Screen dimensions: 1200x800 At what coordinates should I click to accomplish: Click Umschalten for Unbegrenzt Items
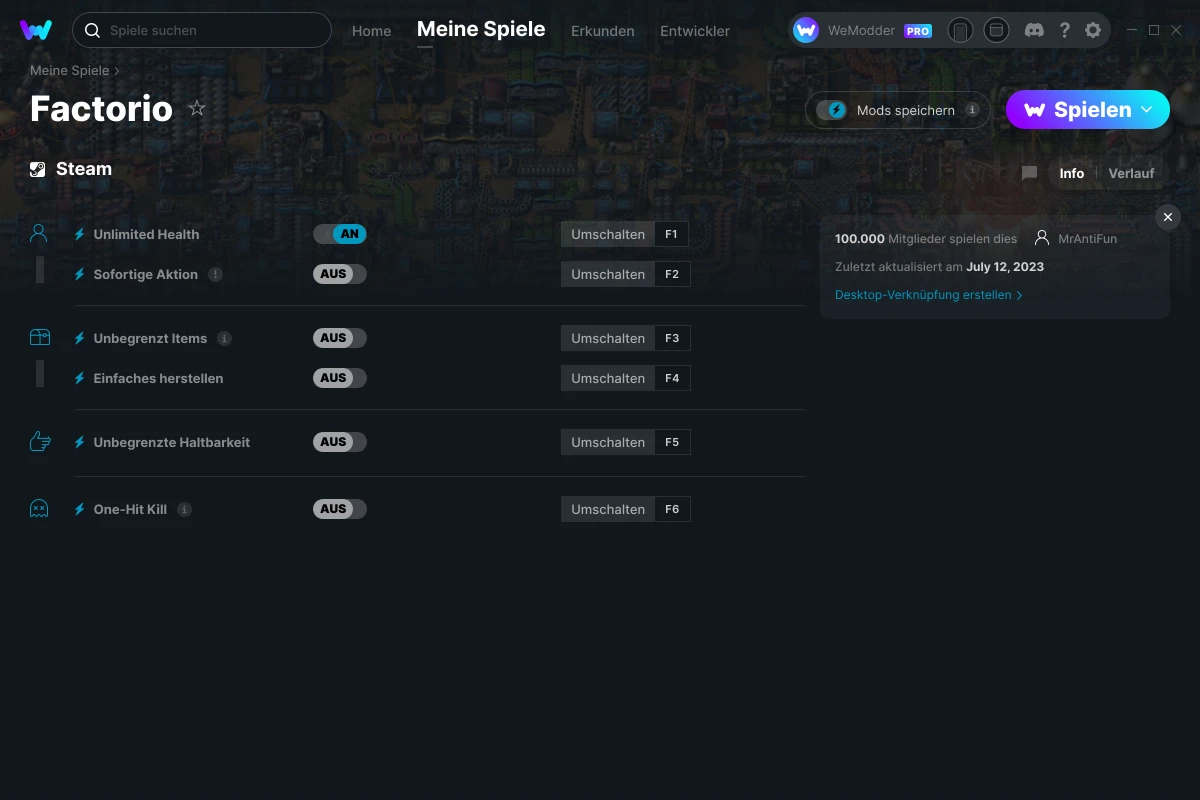(x=608, y=338)
